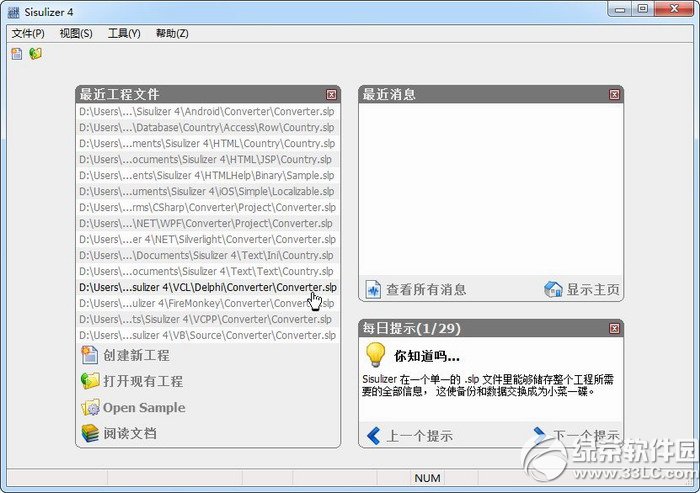Click the 阅读文档 books icon
This screenshot has width=700, height=493.
pyautogui.click(x=90, y=433)
